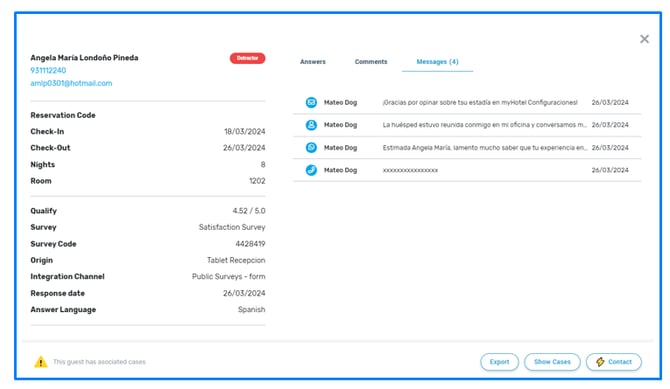670x389 pixels.
Task: Switch to the Answers tab
Action: [313, 62]
